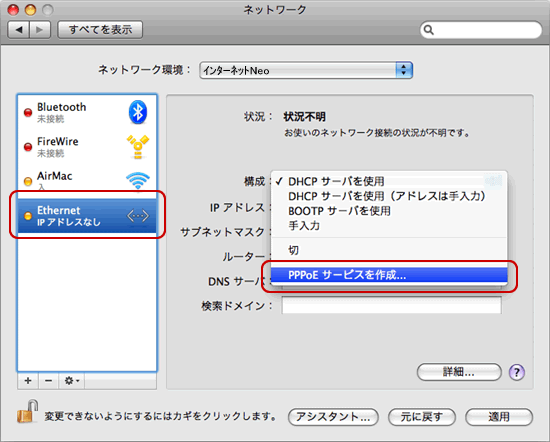The width and height of the screenshot is (550, 442).
Task: Click the Ethernet arrows icon
Action: [138, 216]
